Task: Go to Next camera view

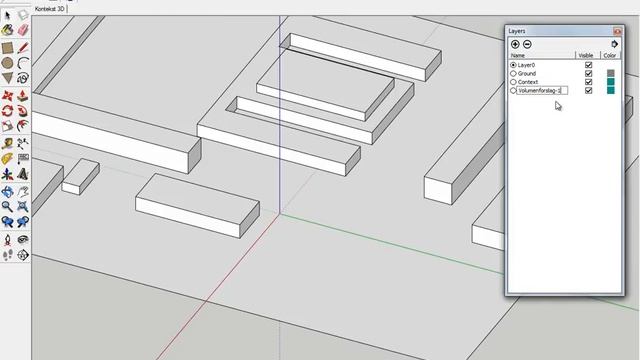Action: point(23,222)
